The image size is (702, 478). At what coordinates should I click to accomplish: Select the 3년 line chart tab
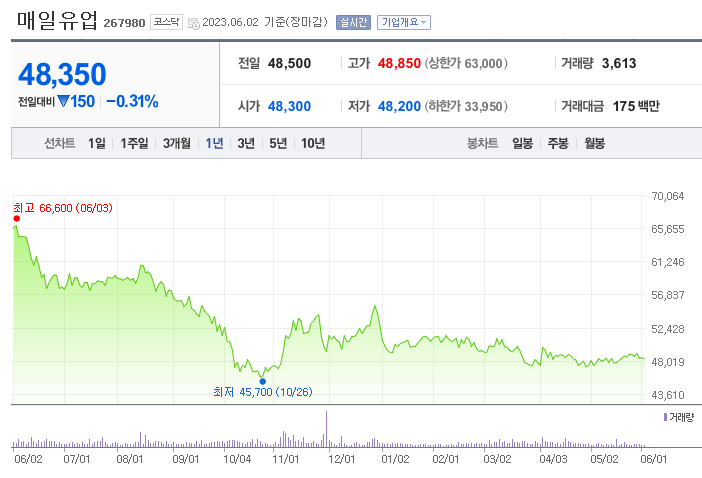point(246,143)
